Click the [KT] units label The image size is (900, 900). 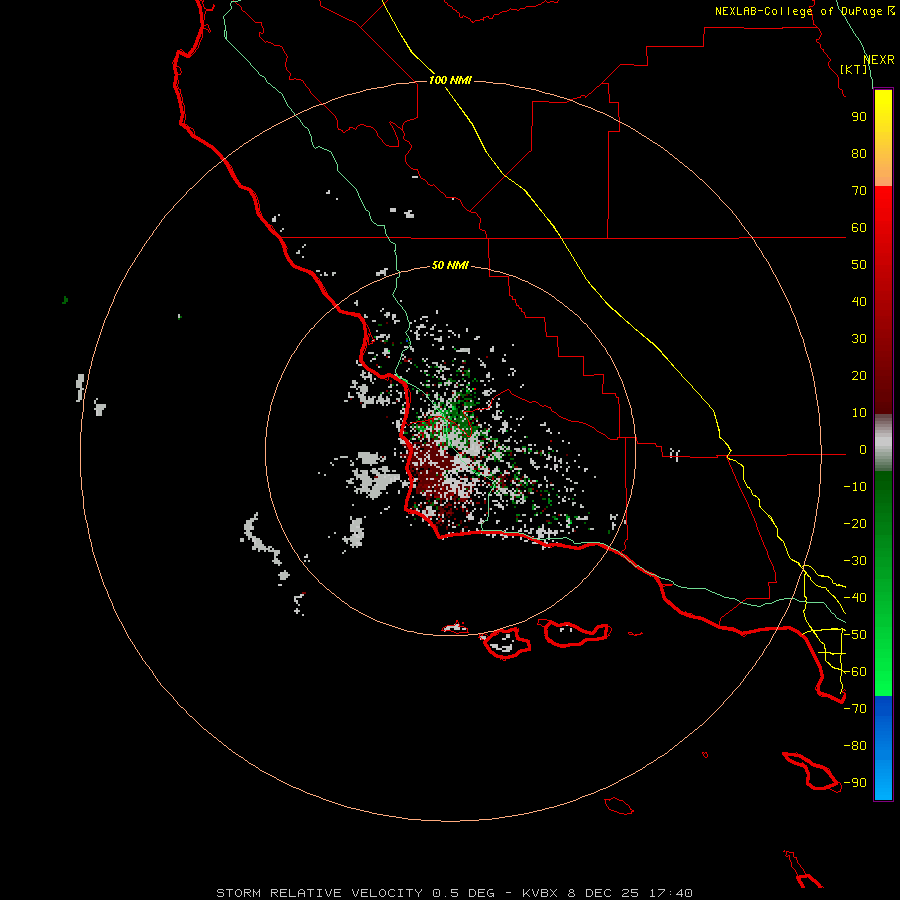pyautogui.click(x=853, y=69)
